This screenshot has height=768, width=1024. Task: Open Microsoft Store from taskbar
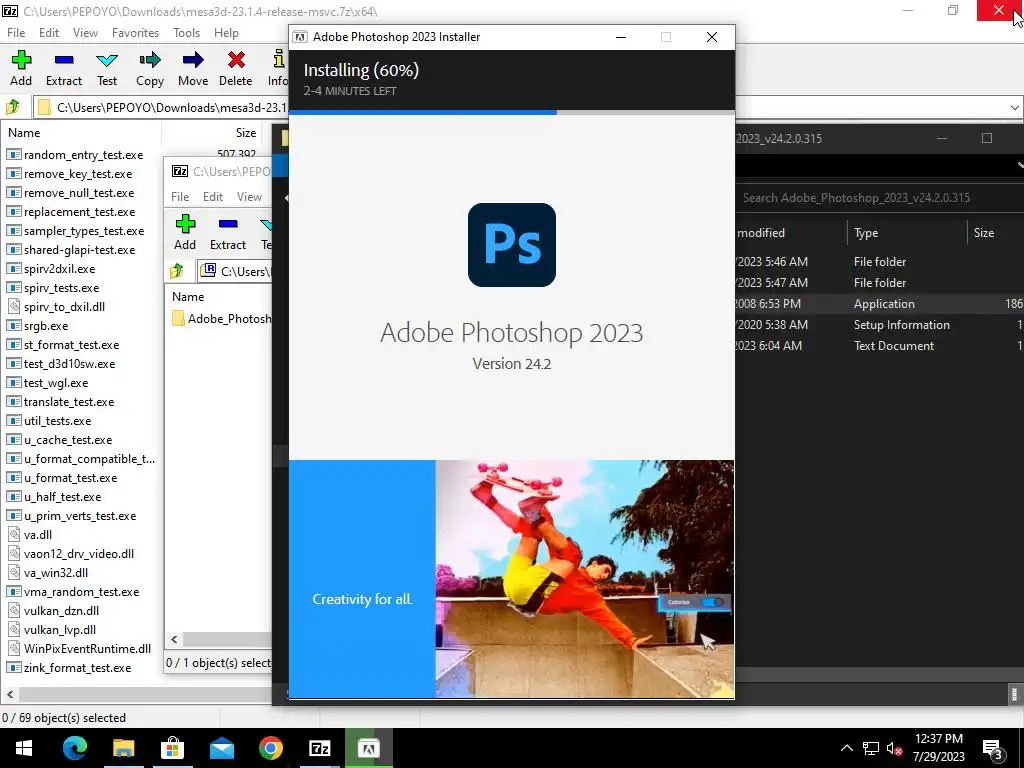pyautogui.click(x=172, y=748)
